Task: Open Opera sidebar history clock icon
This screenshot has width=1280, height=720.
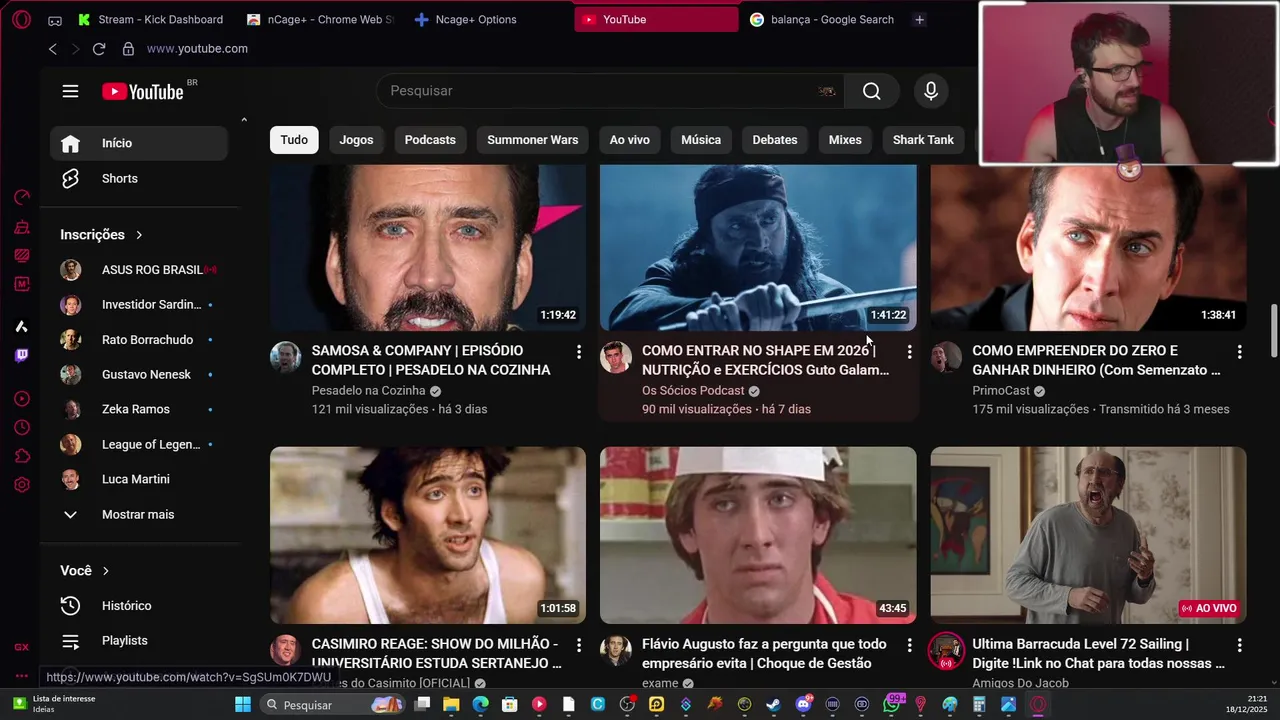Action: point(22,428)
